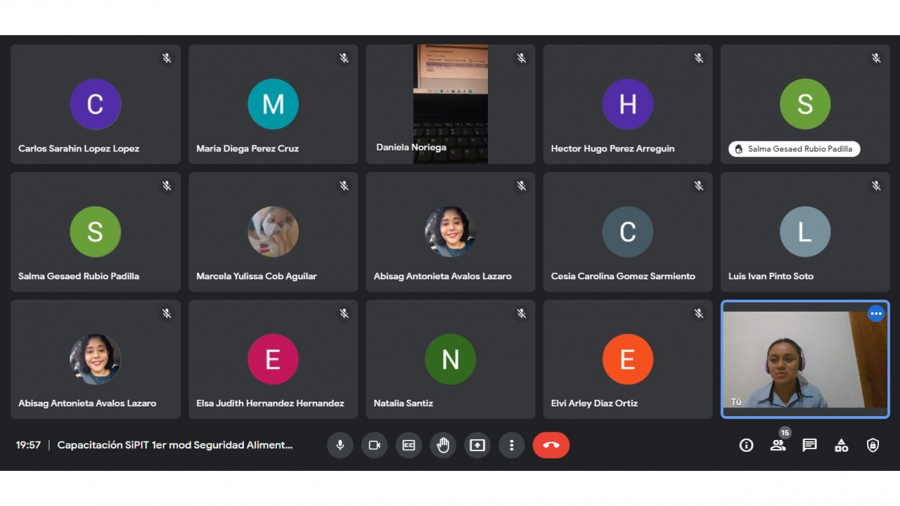
Task: Click muted mic icon on Carlos Sarahin tile
Action: tap(166, 59)
